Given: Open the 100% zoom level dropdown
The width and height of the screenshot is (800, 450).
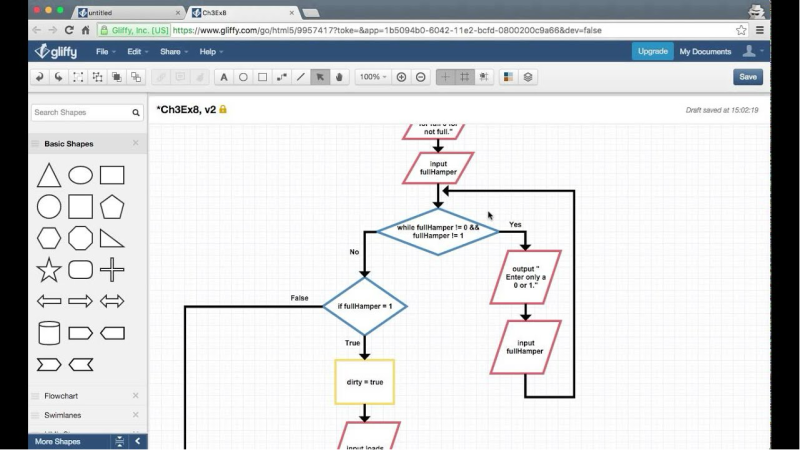Looking at the screenshot, I should point(373,77).
